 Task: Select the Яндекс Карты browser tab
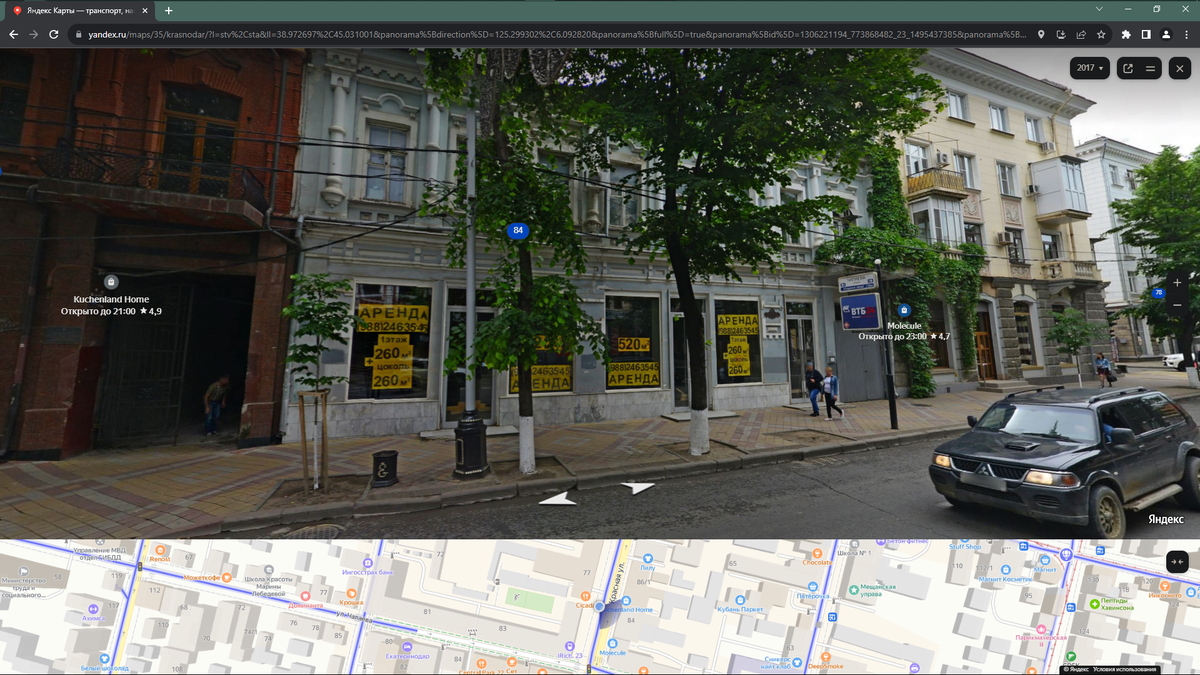78,10
